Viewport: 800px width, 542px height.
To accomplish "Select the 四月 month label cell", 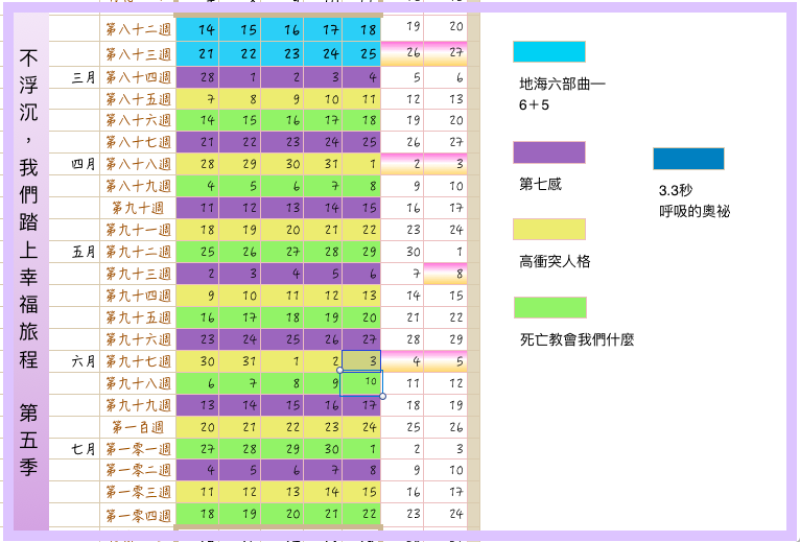I will 74,164.
